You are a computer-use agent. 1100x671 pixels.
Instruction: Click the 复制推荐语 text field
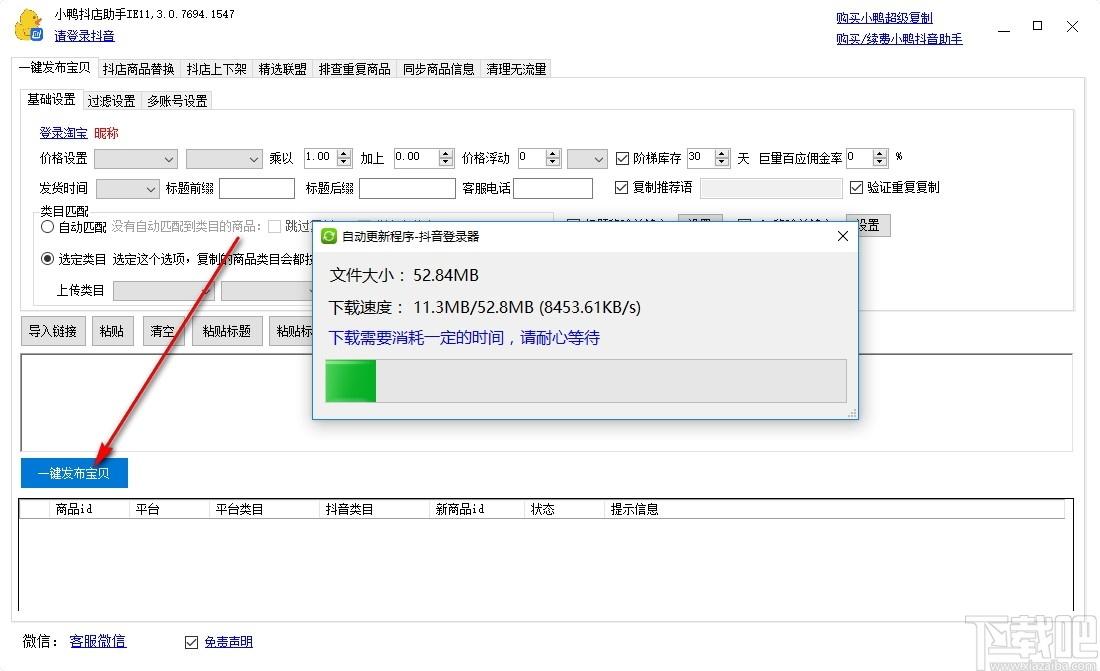(x=771, y=188)
